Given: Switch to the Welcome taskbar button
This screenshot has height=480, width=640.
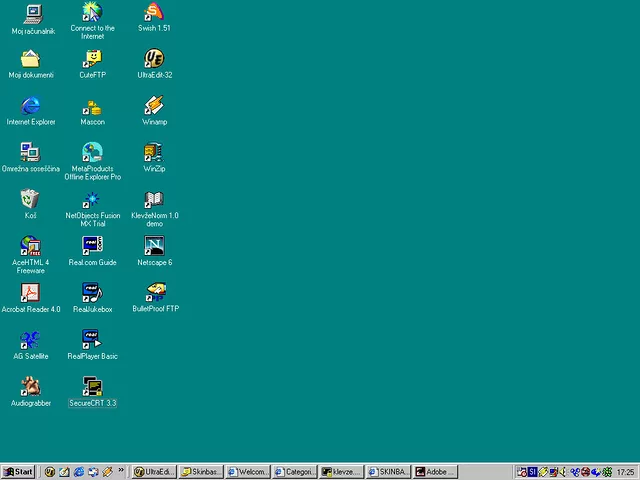Looking at the screenshot, I should coord(246,472).
